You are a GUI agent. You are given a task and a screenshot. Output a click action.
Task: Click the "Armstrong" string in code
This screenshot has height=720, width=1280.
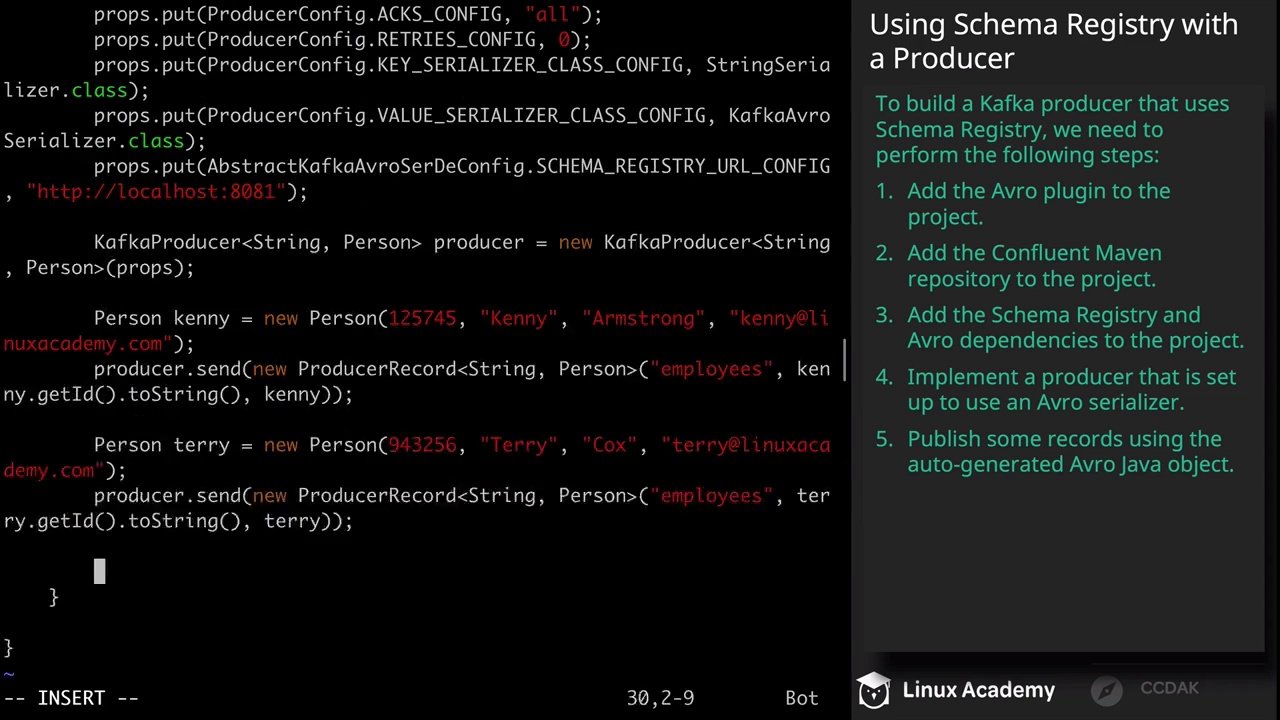point(649,318)
